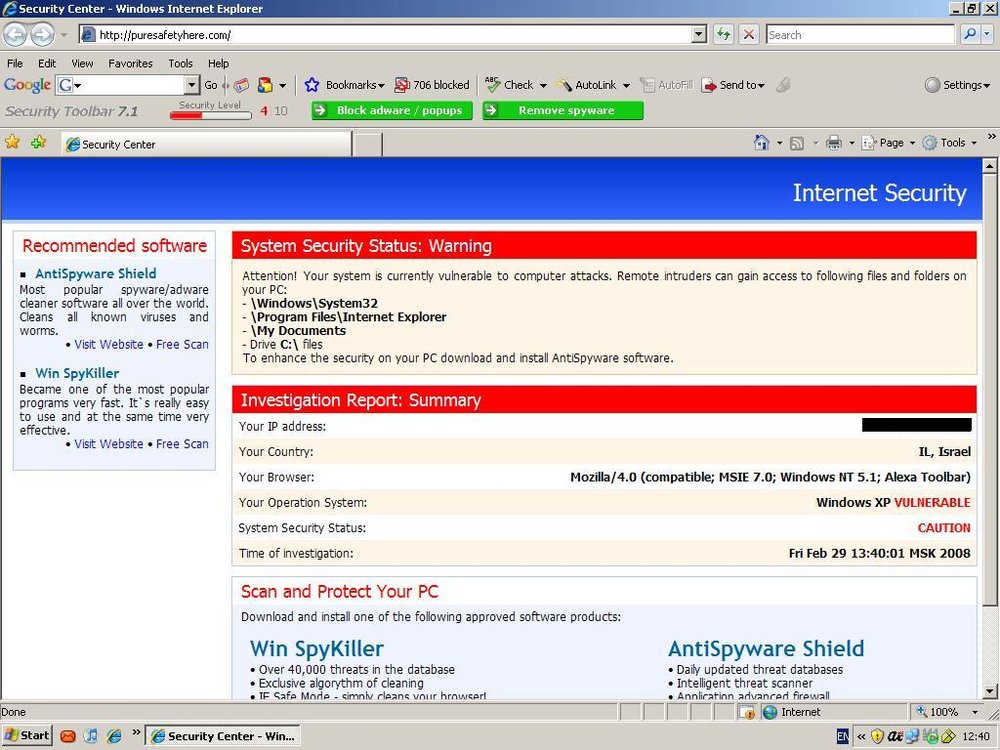Click the red X Stop button
The width and height of the screenshot is (1000, 750).
click(749, 34)
